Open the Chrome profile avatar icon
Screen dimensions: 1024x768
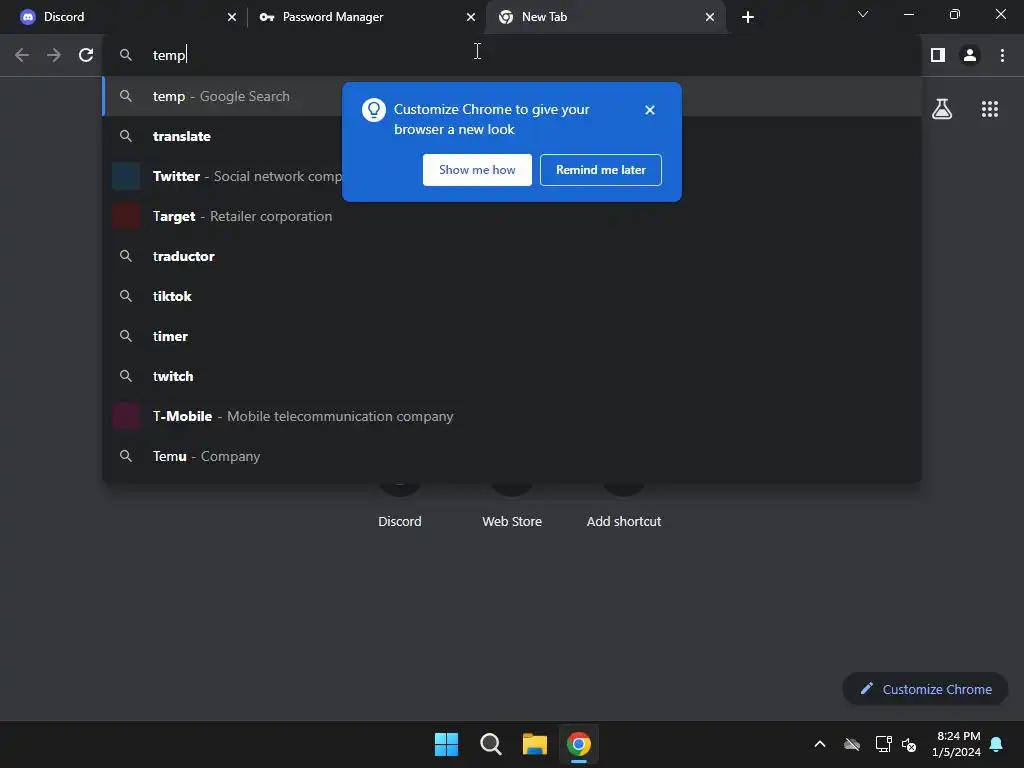point(970,55)
